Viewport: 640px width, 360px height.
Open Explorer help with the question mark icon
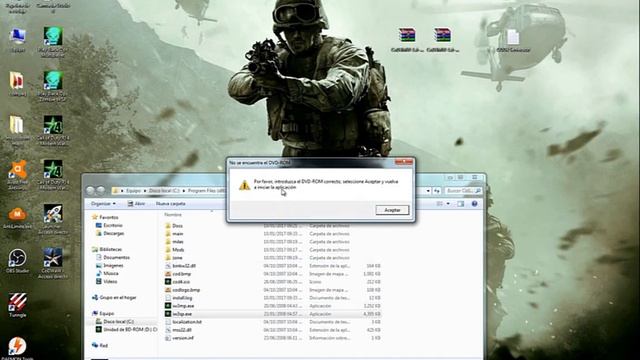[x=474, y=204]
